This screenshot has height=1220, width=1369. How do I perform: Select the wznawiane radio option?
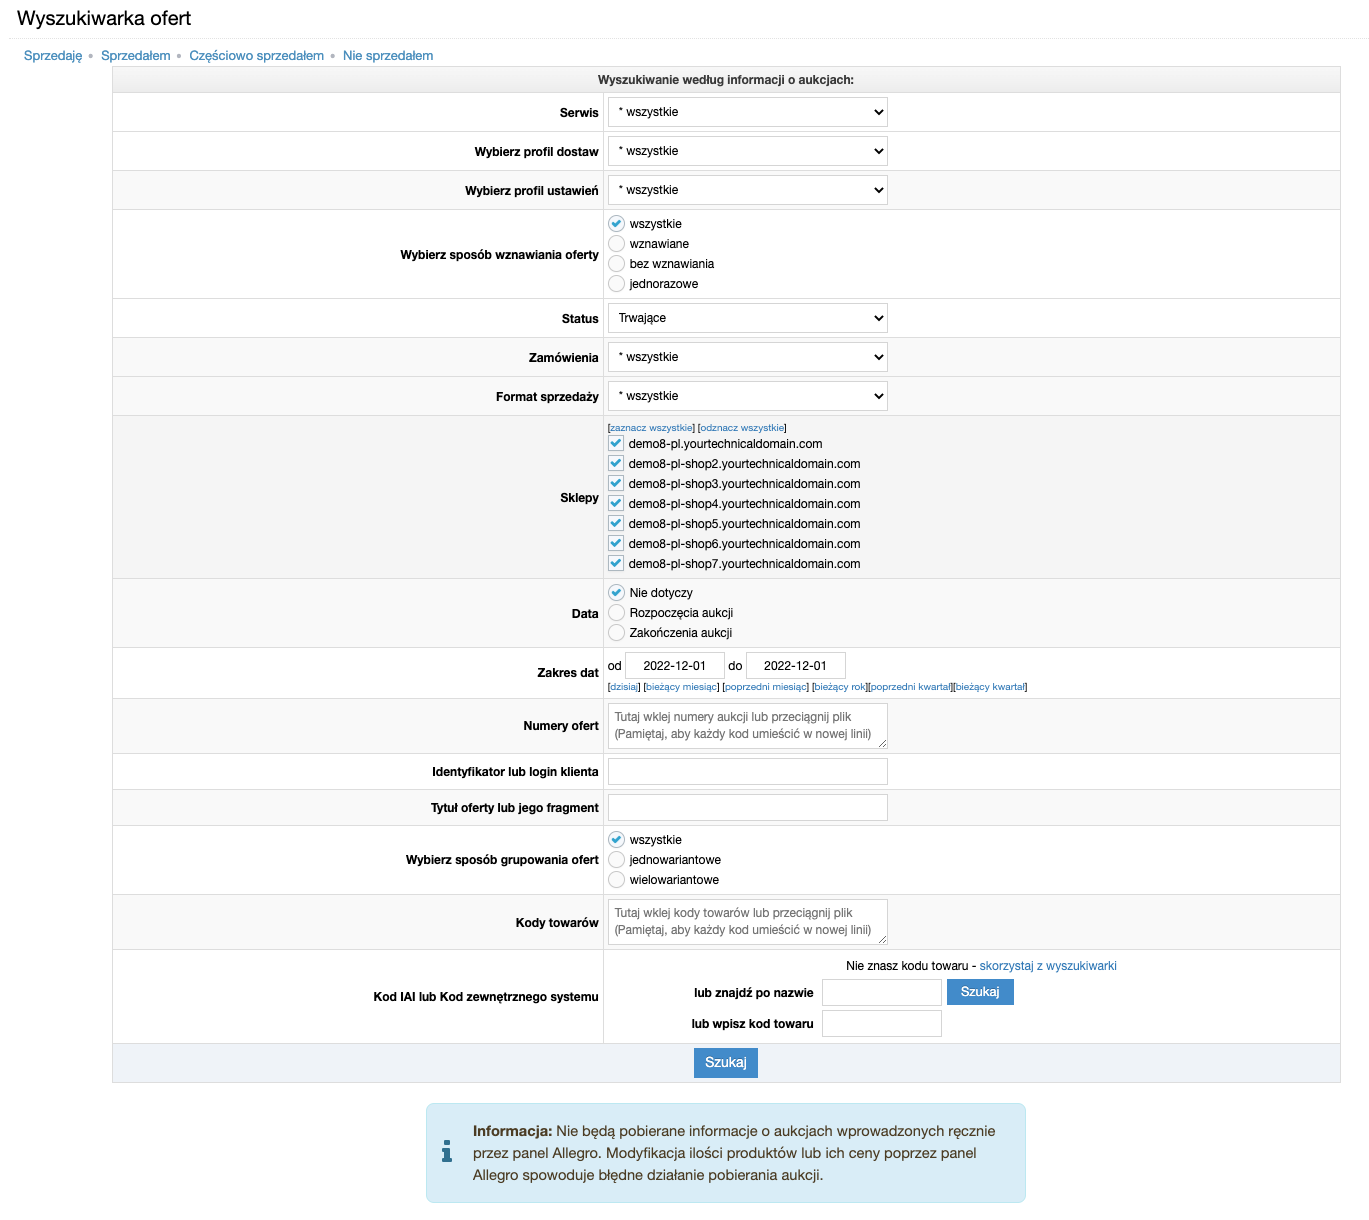point(617,244)
